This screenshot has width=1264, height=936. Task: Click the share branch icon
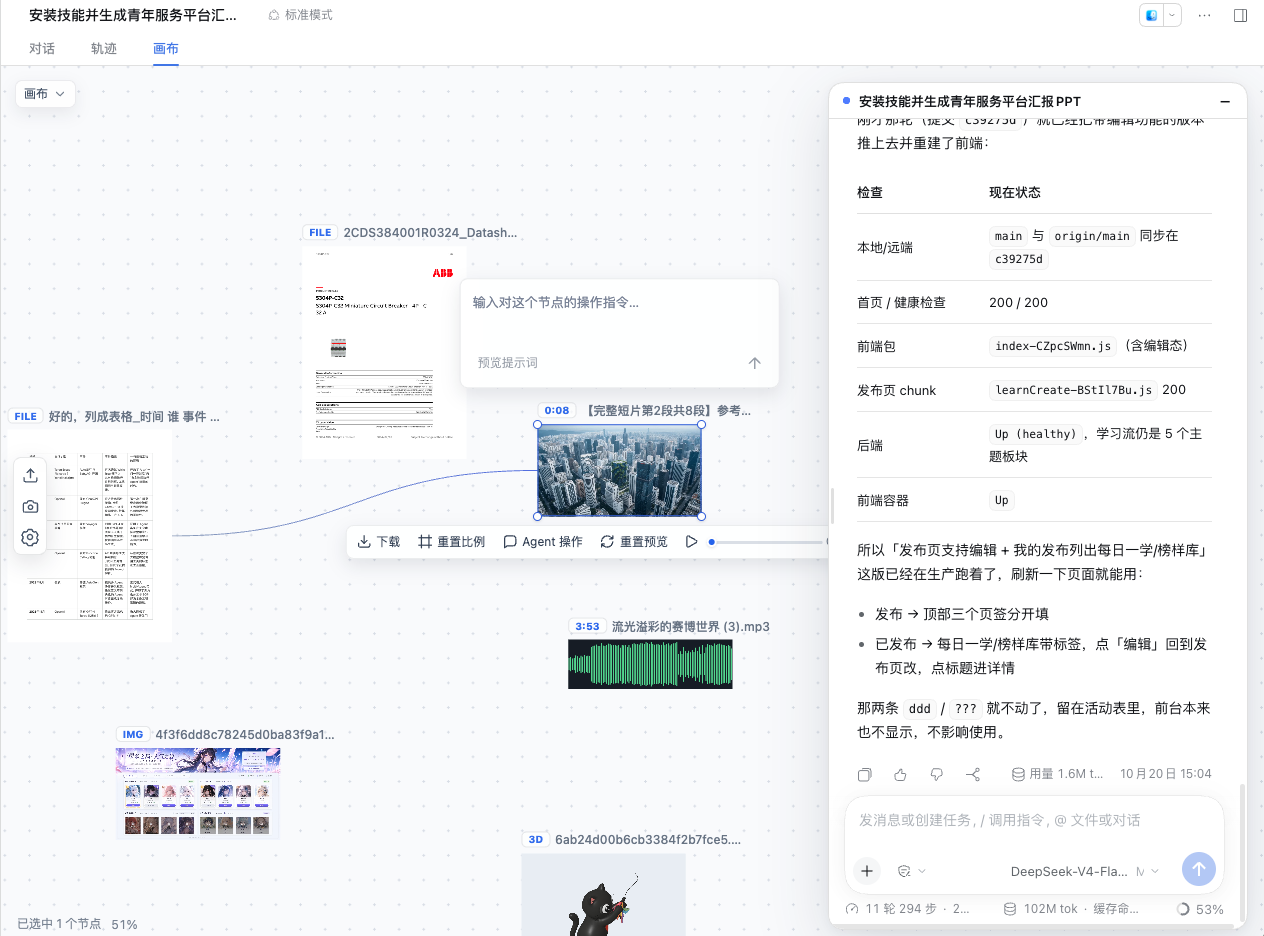point(973,774)
